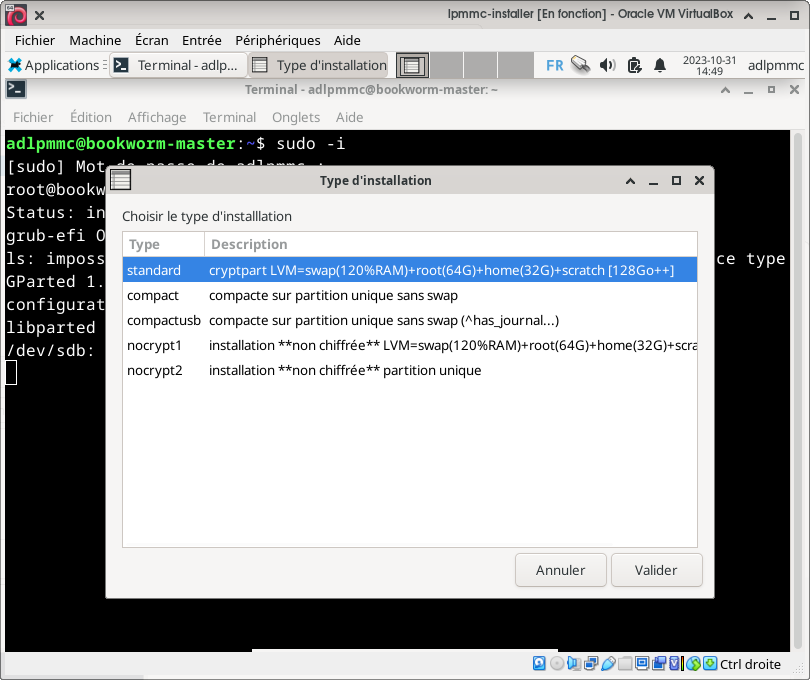Sort list by Description column header
This screenshot has height=680, width=810.
(x=450, y=244)
